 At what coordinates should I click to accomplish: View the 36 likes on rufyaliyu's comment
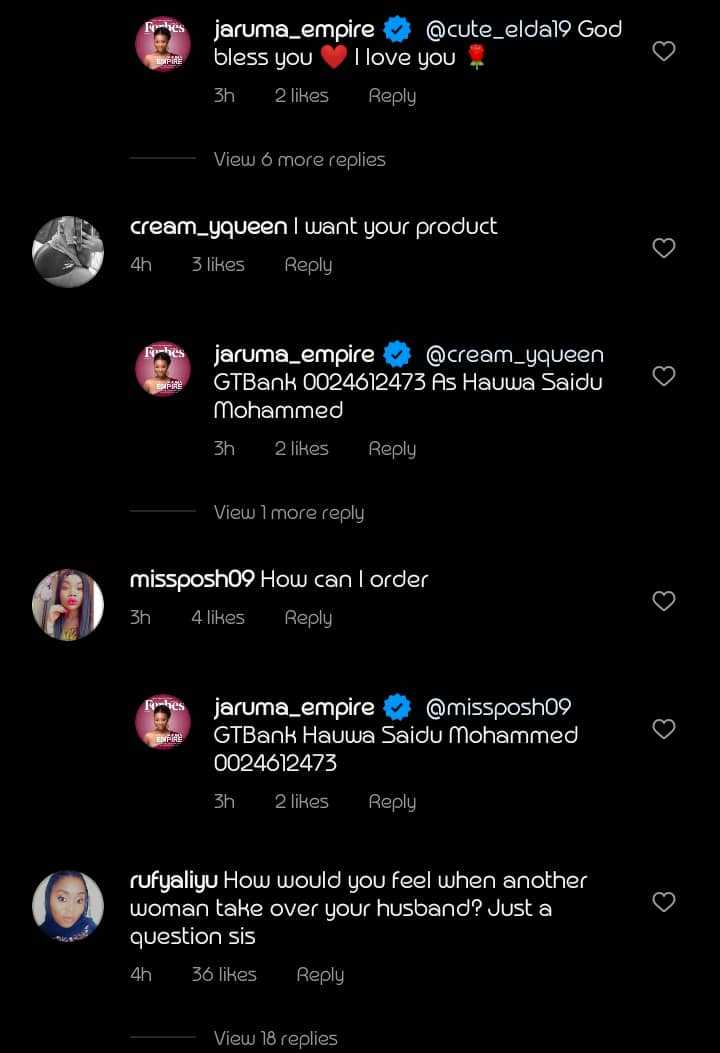pyautogui.click(x=224, y=975)
